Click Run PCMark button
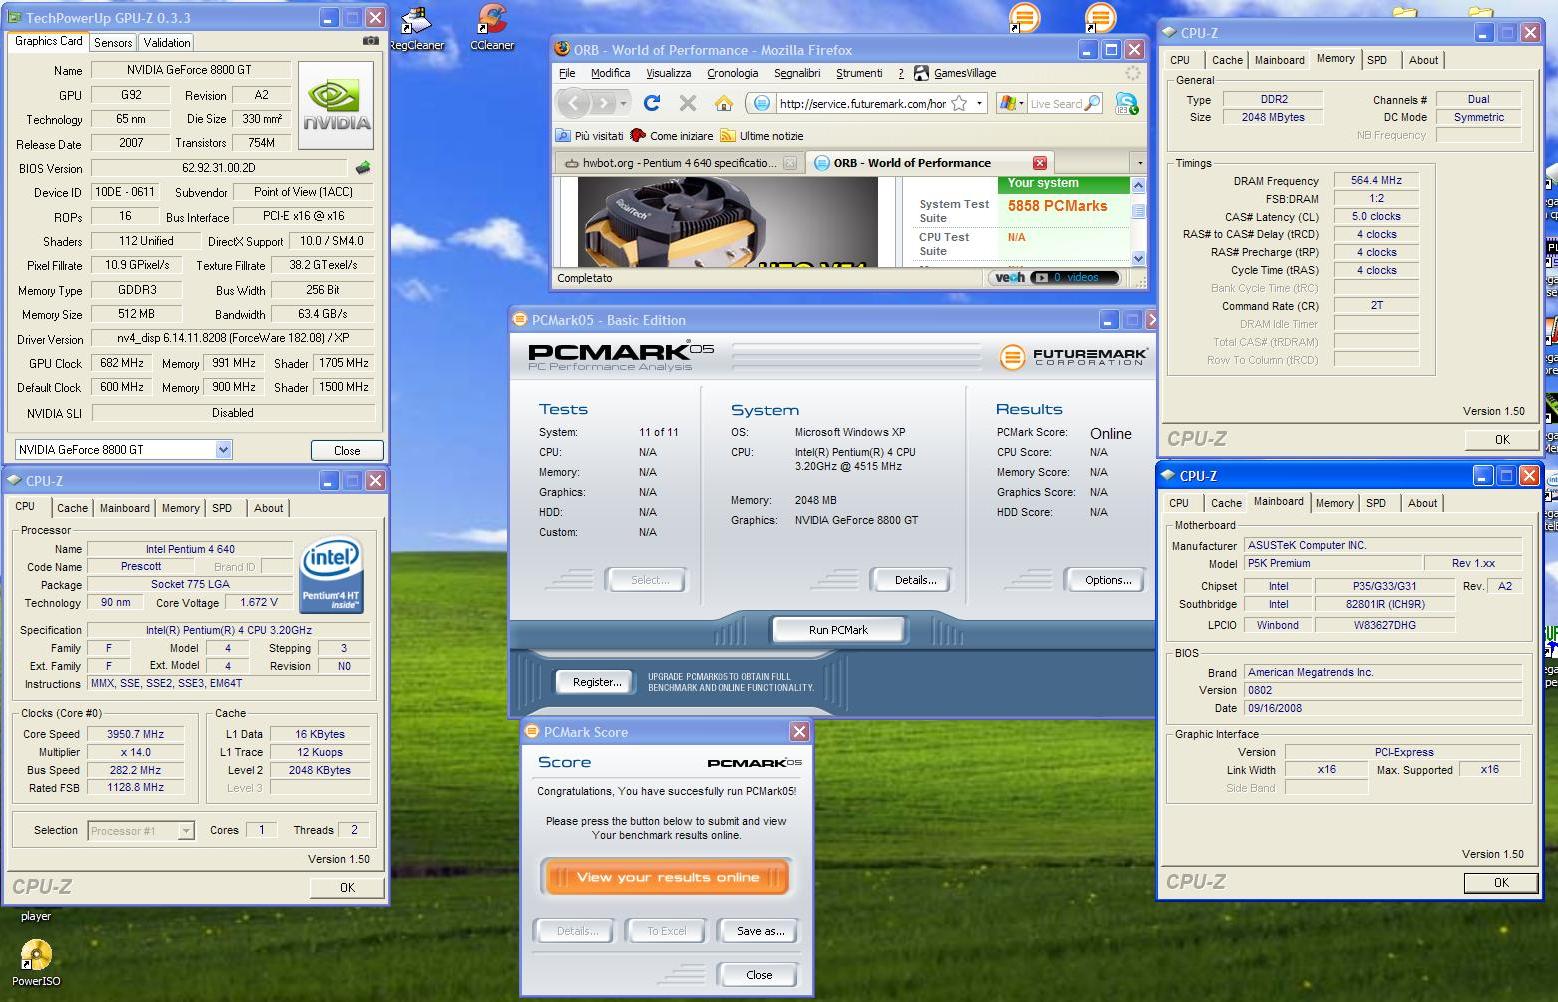This screenshot has width=1558, height=1002. click(x=838, y=630)
